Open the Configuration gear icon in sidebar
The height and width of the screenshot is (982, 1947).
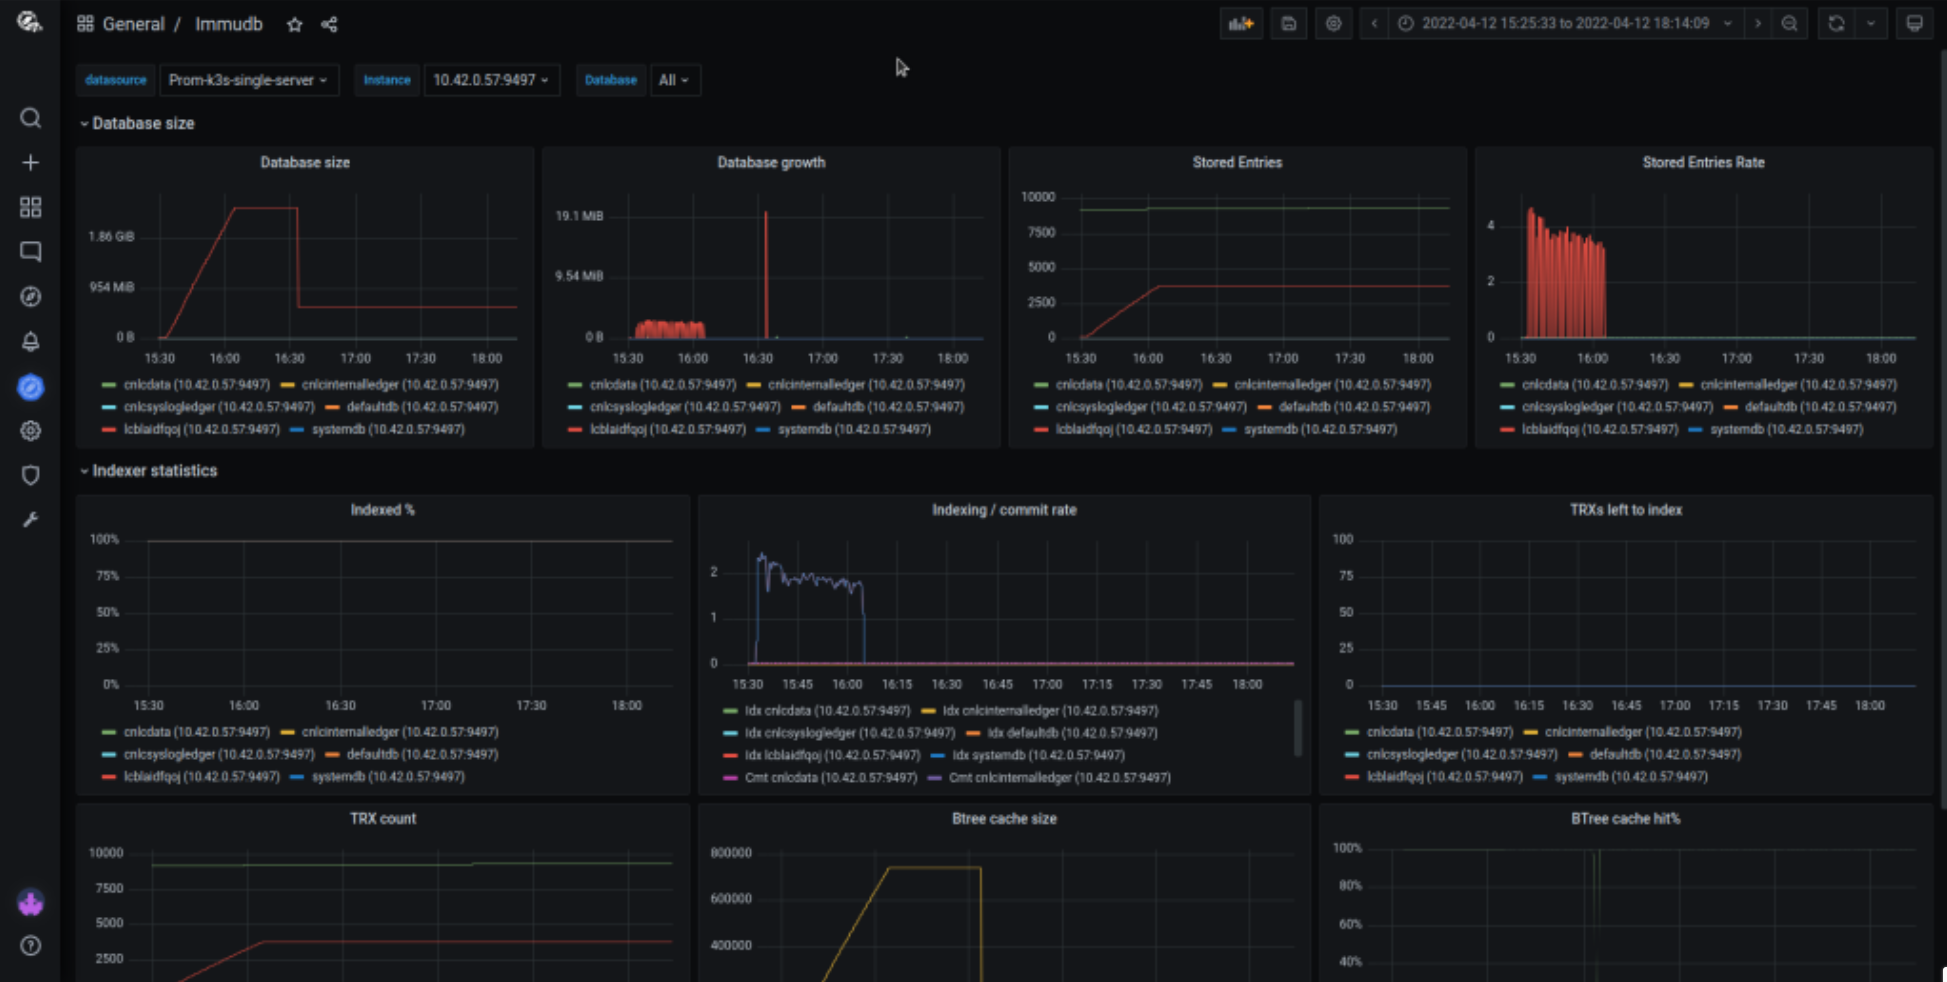tap(30, 431)
